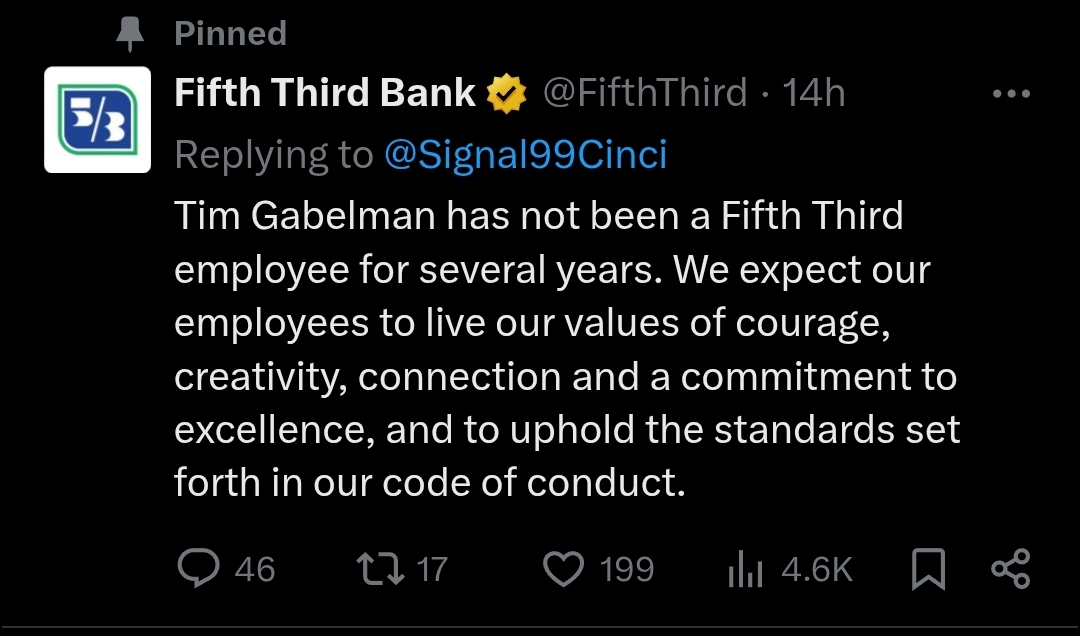Open the three-dot more options menu
1080x636 pixels.
coord(1010,95)
